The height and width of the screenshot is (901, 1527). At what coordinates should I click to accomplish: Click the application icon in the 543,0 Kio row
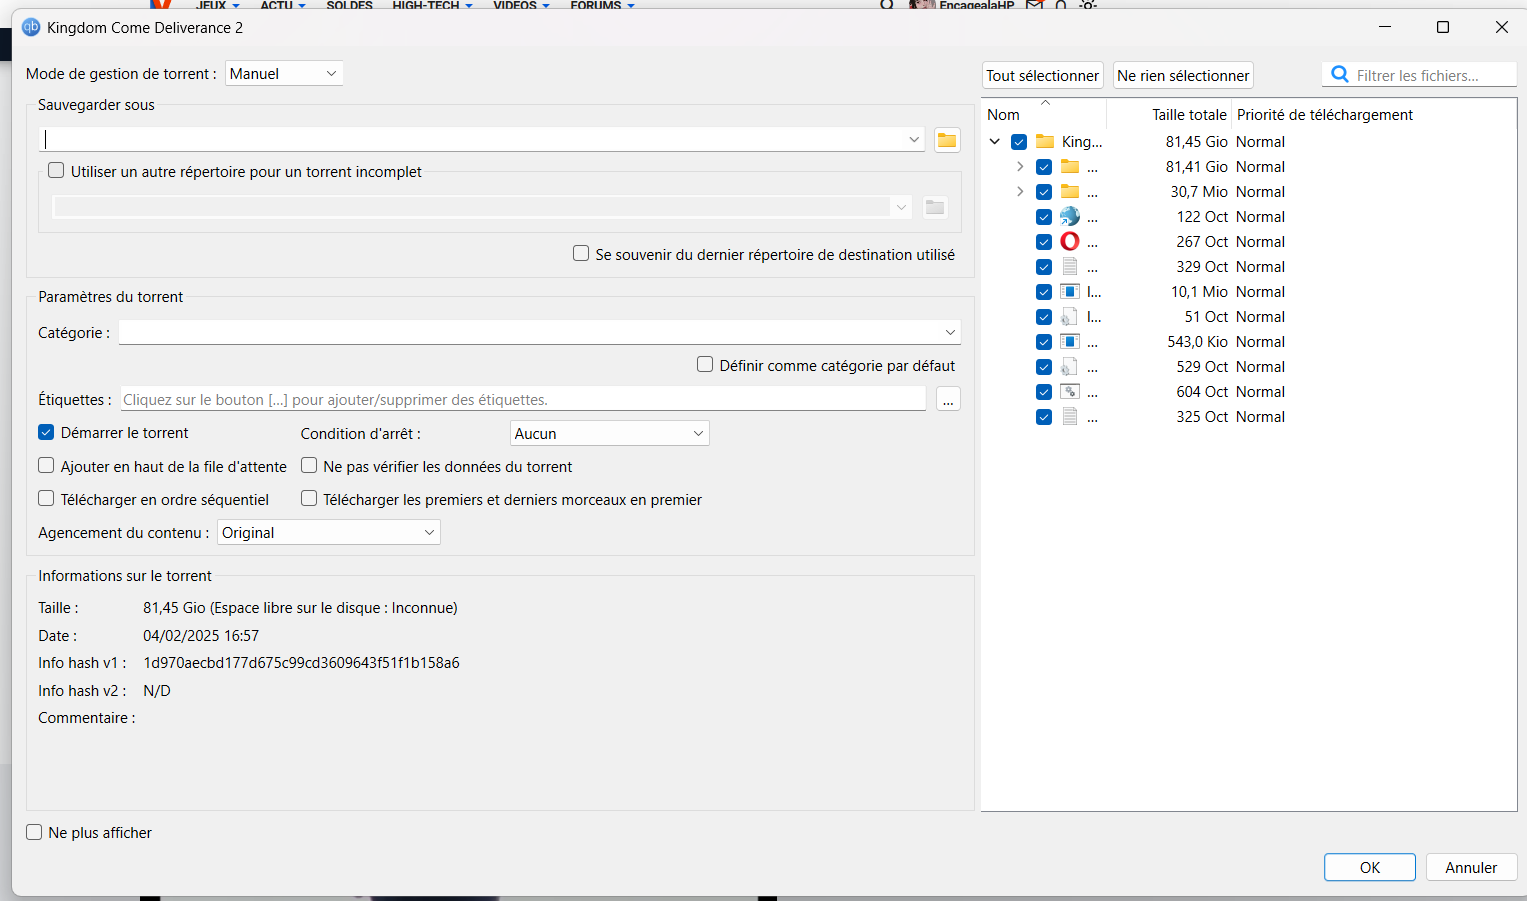1070,341
